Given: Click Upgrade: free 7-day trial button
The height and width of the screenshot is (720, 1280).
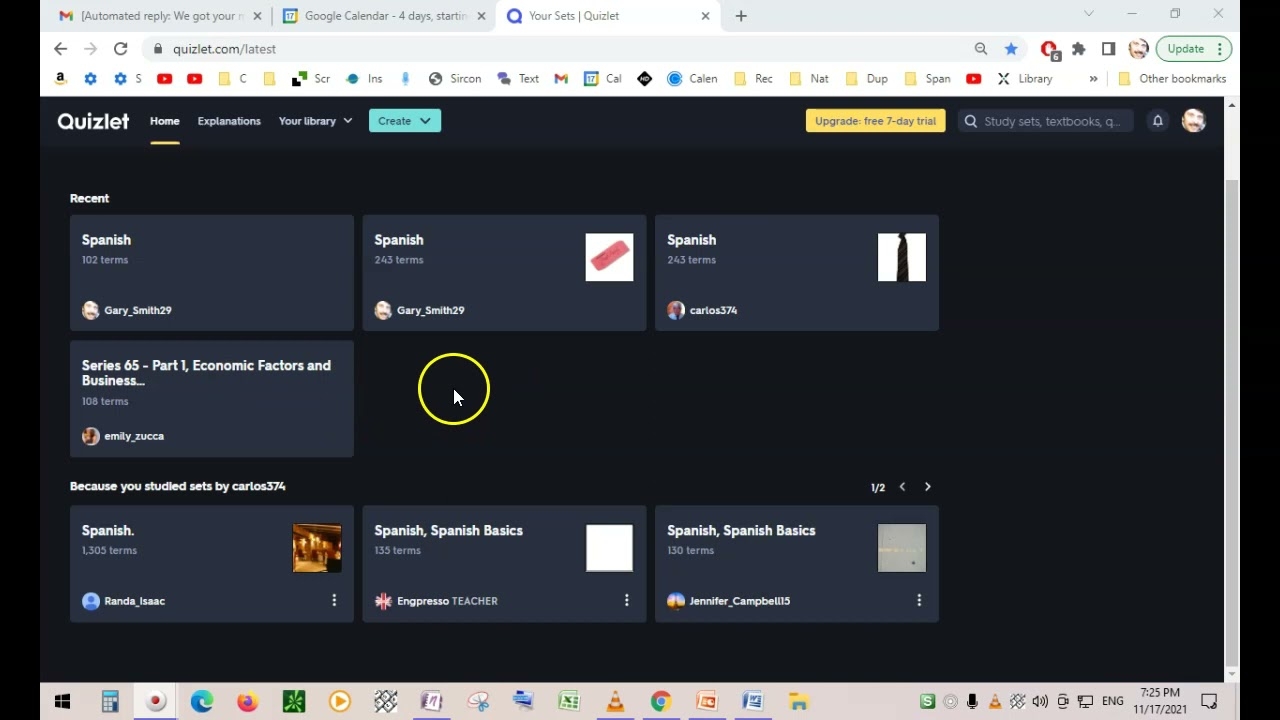Looking at the screenshot, I should tap(875, 121).
